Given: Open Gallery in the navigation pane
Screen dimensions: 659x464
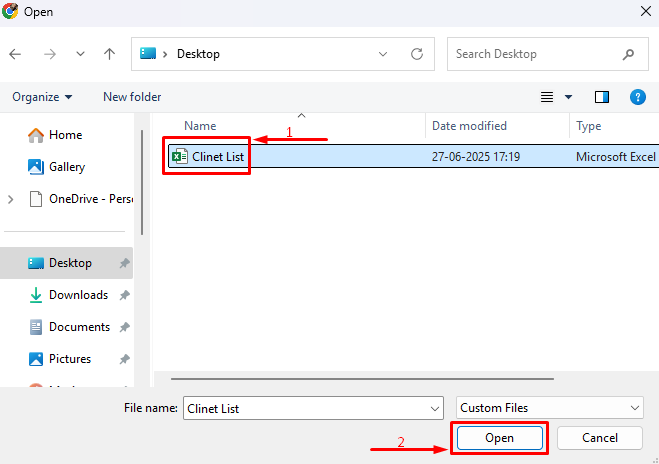Looking at the screenshot, I should (x=67, y=167).
